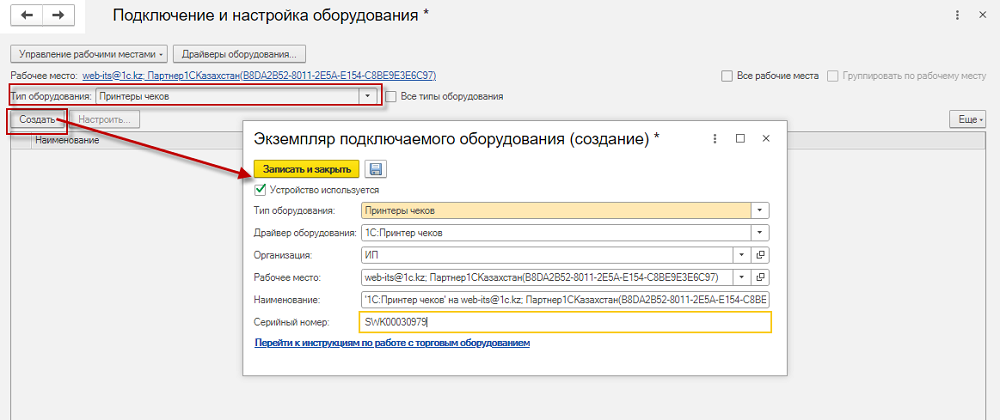Click the floppy disk save icon
1000x420 pixels.
pyautogui.click(x=376, y=169)
